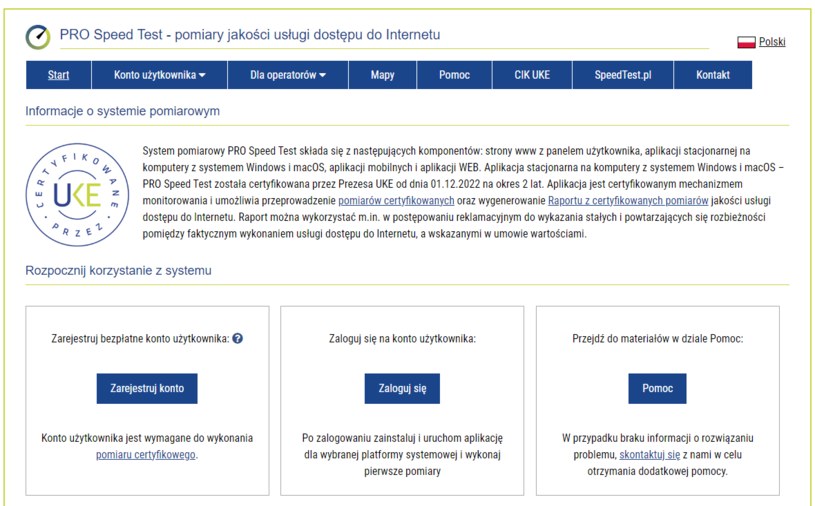Click the Polish flag icon

pos(746,42)
